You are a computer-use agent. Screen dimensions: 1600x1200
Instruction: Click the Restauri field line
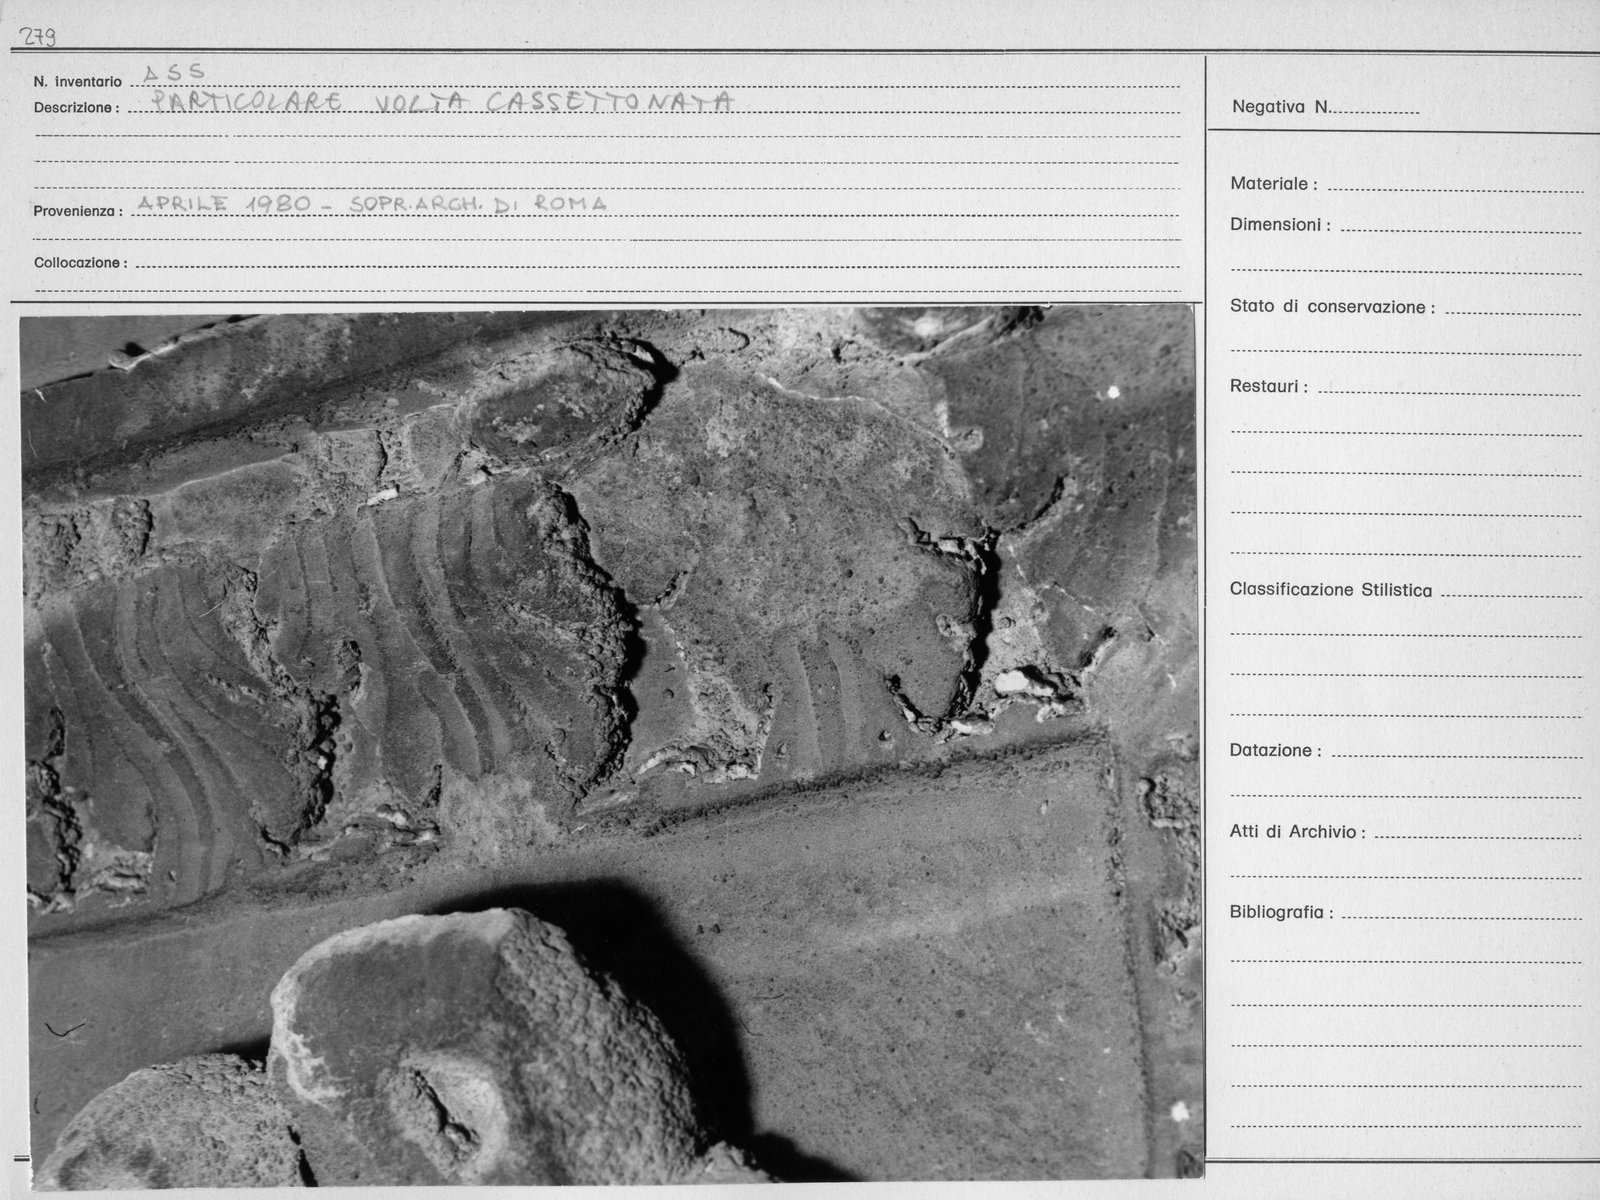[1450, 387]
